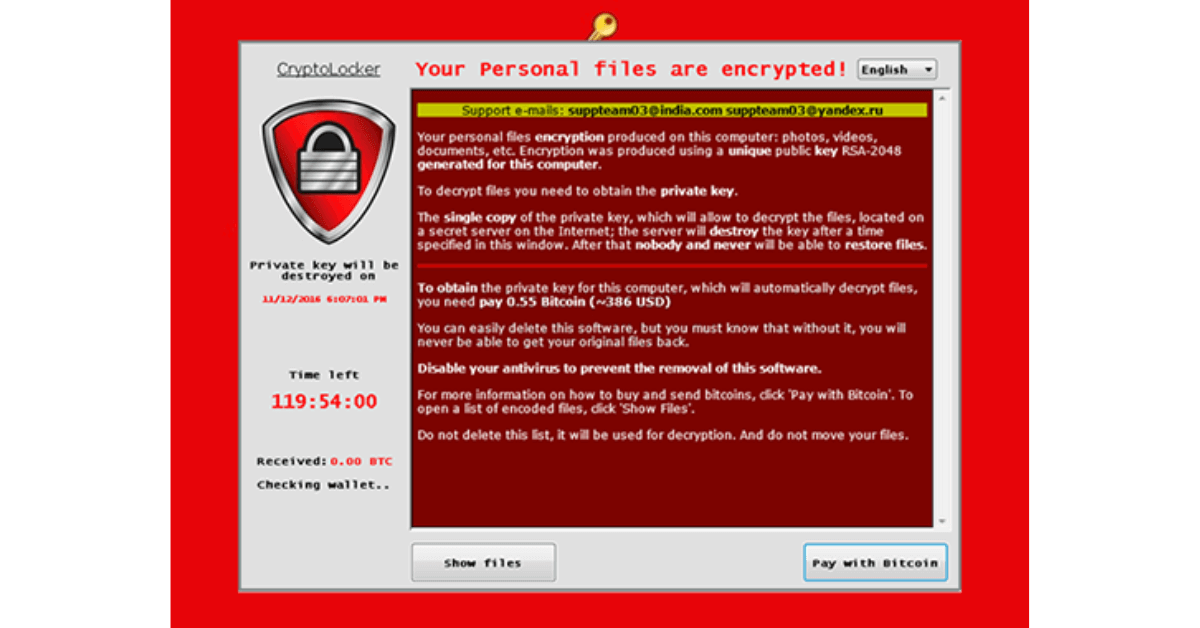Screen dimensions: 1200x628
Task: Click the suppteam03@yandex.ru email address
Action: (x=805, y=110)
